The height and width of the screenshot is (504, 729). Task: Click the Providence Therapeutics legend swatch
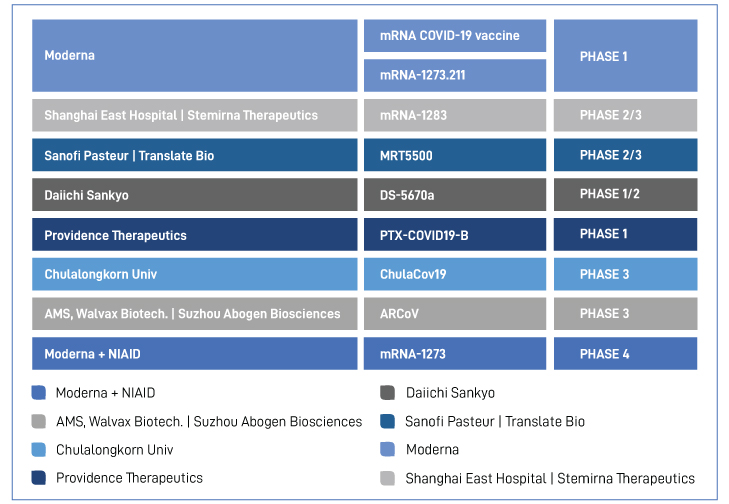[39, 477]
